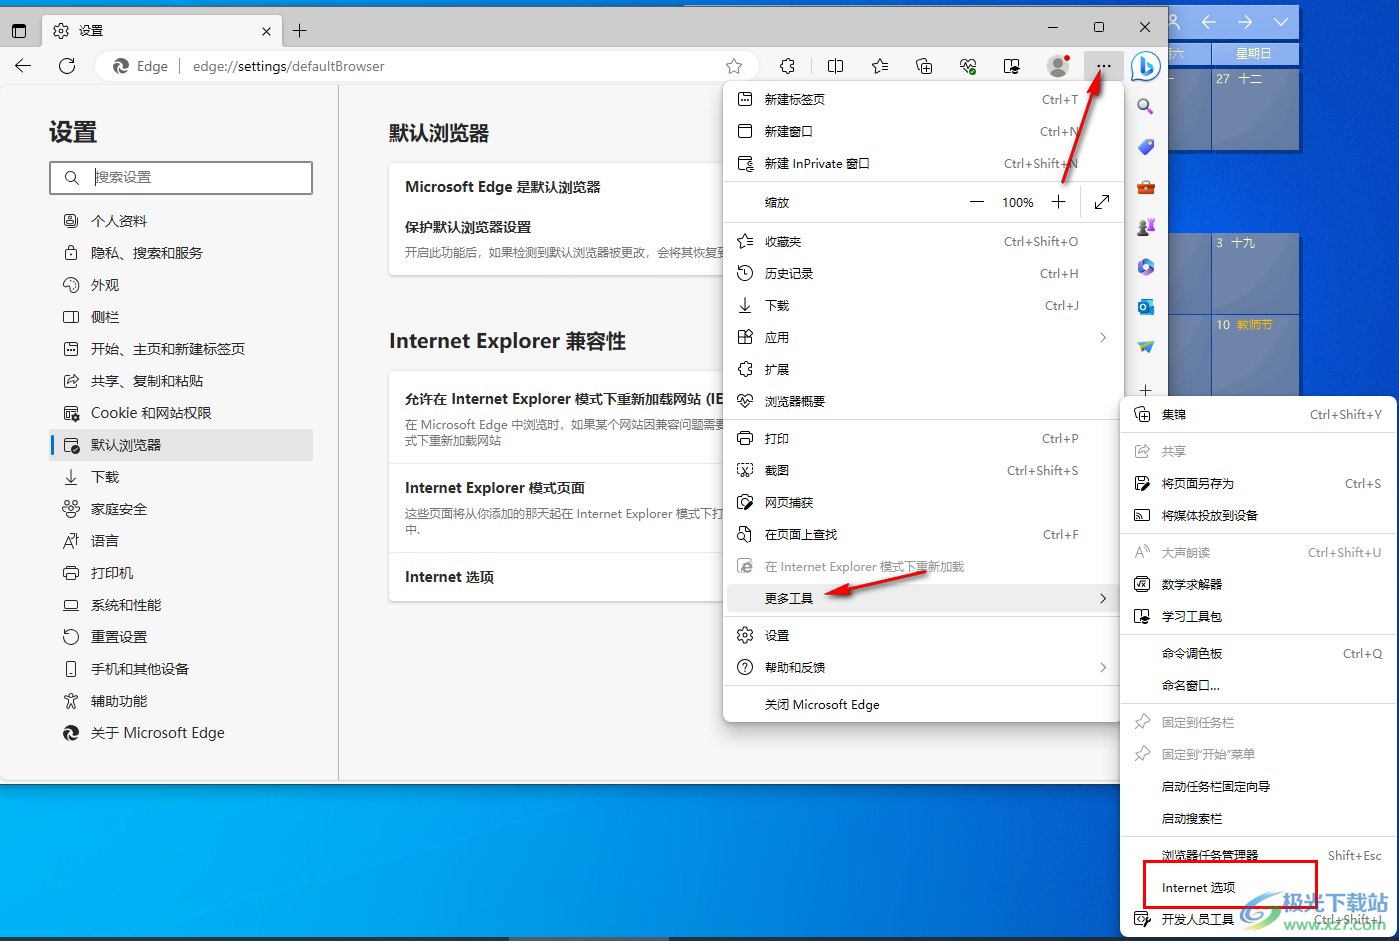Image resolution: width=1399 pixels, height=941 pixels.
Task: Open 设置 from the Edge menu
Action: [x=921, y=635]
